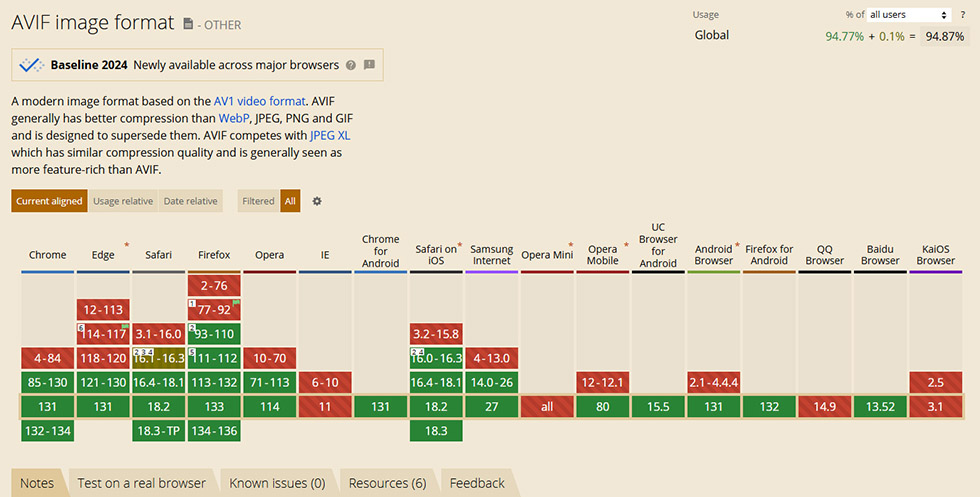Click the spec document icon beside the title
The image size is (980, 497).
pos(188,24)
